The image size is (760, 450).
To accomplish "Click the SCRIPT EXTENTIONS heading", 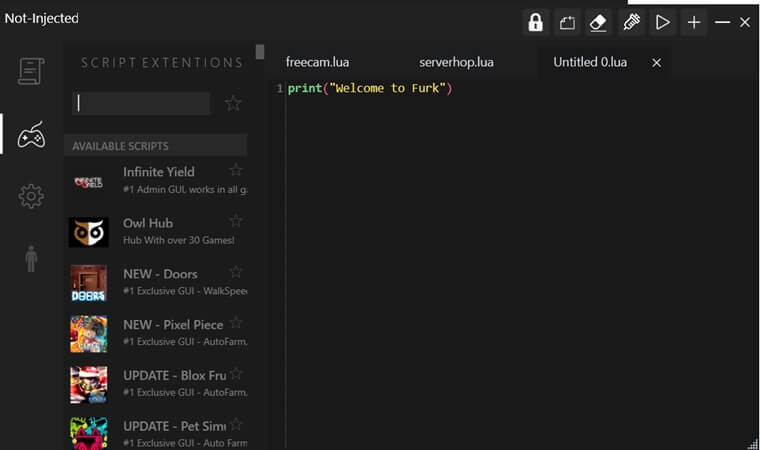I will 161,63.
